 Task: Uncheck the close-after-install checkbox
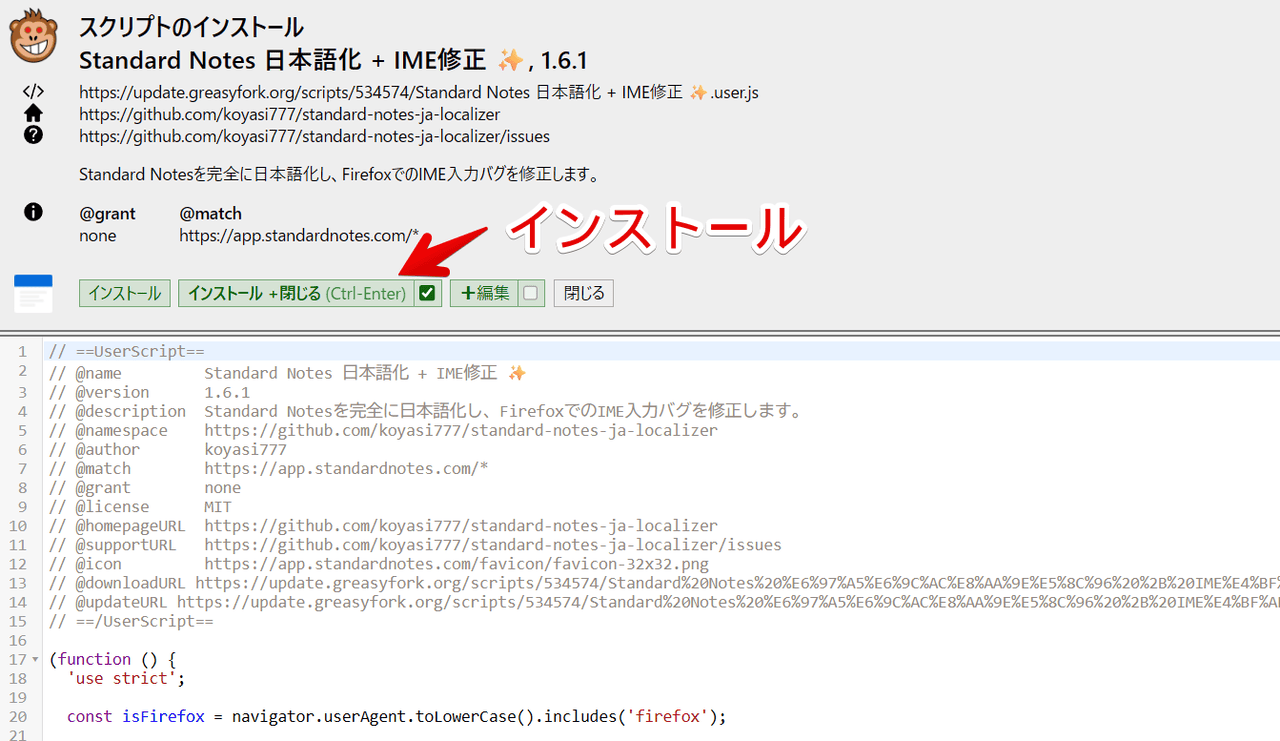click(x=428, y=293)
